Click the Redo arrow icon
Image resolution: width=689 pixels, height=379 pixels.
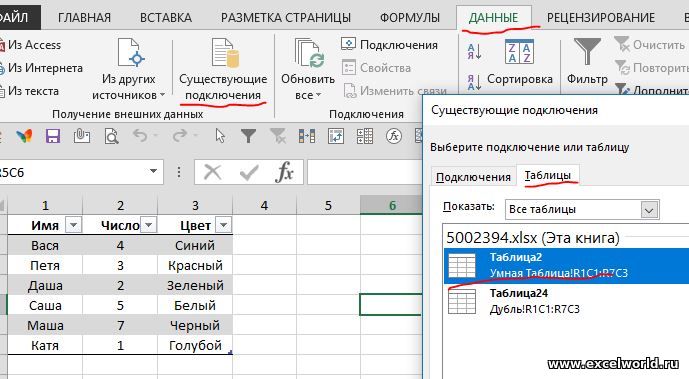coord(180,136)
